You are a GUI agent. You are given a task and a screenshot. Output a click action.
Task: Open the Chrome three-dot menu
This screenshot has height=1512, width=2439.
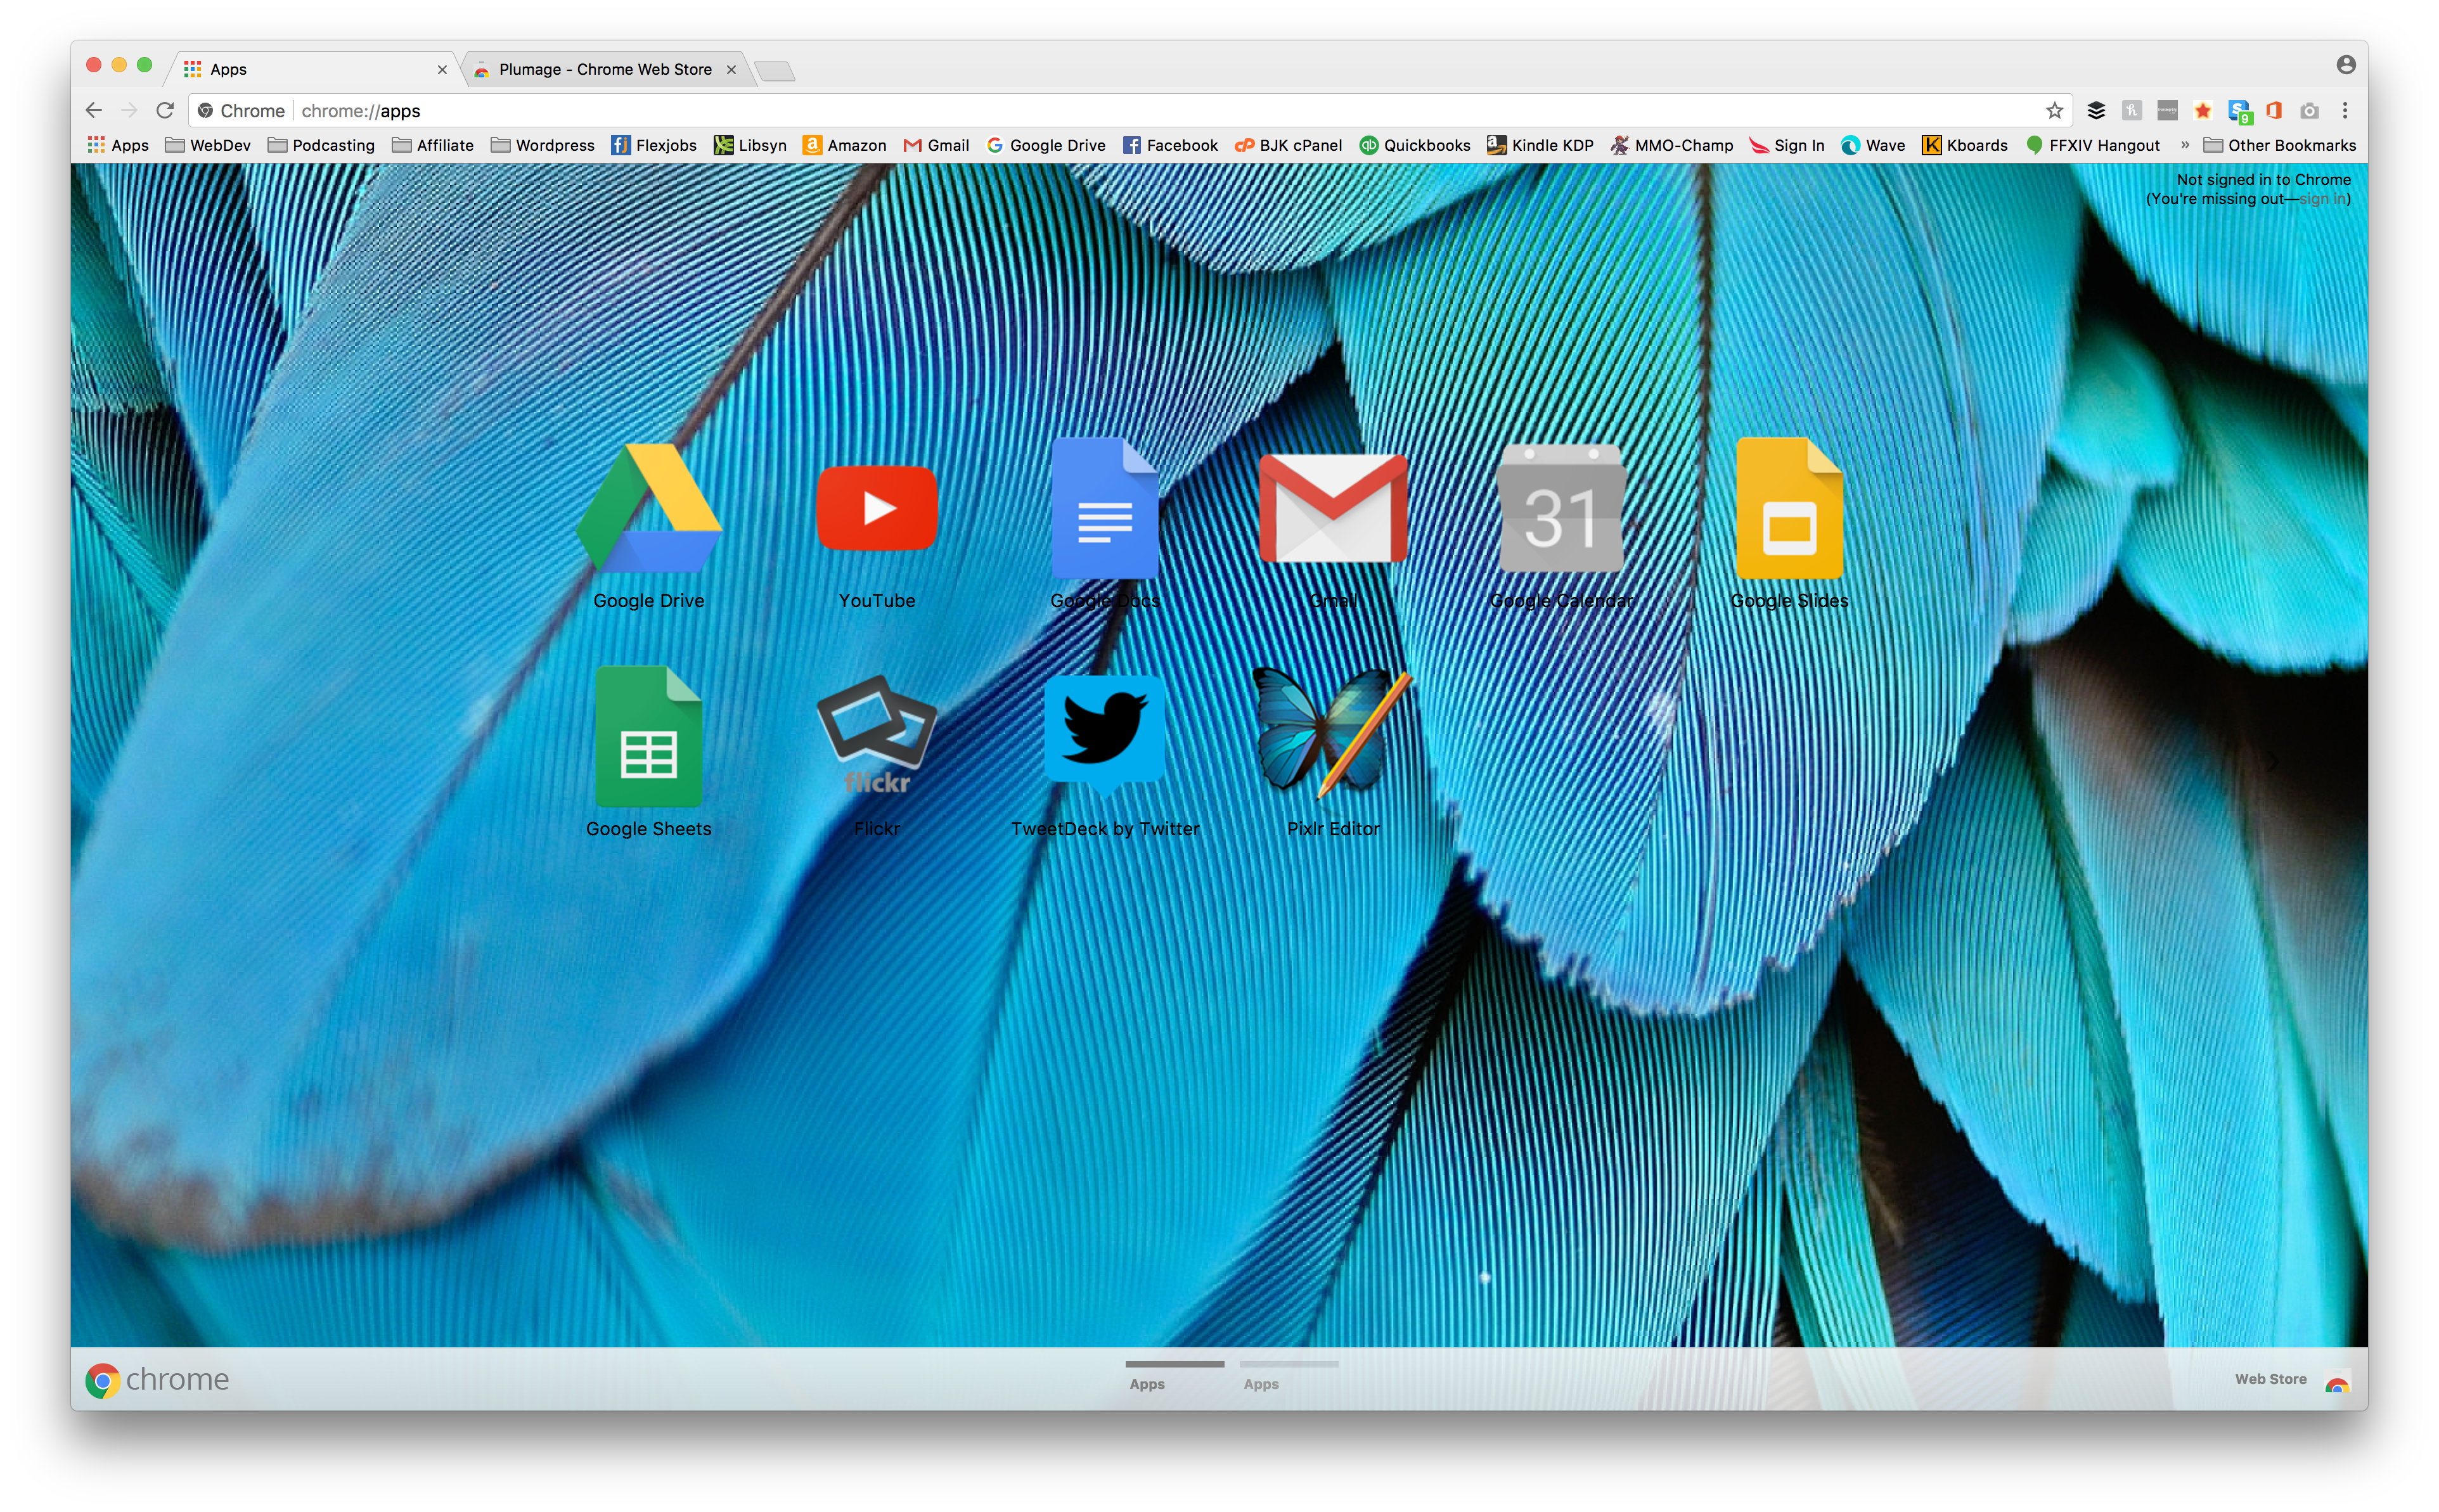[2344, 111]
